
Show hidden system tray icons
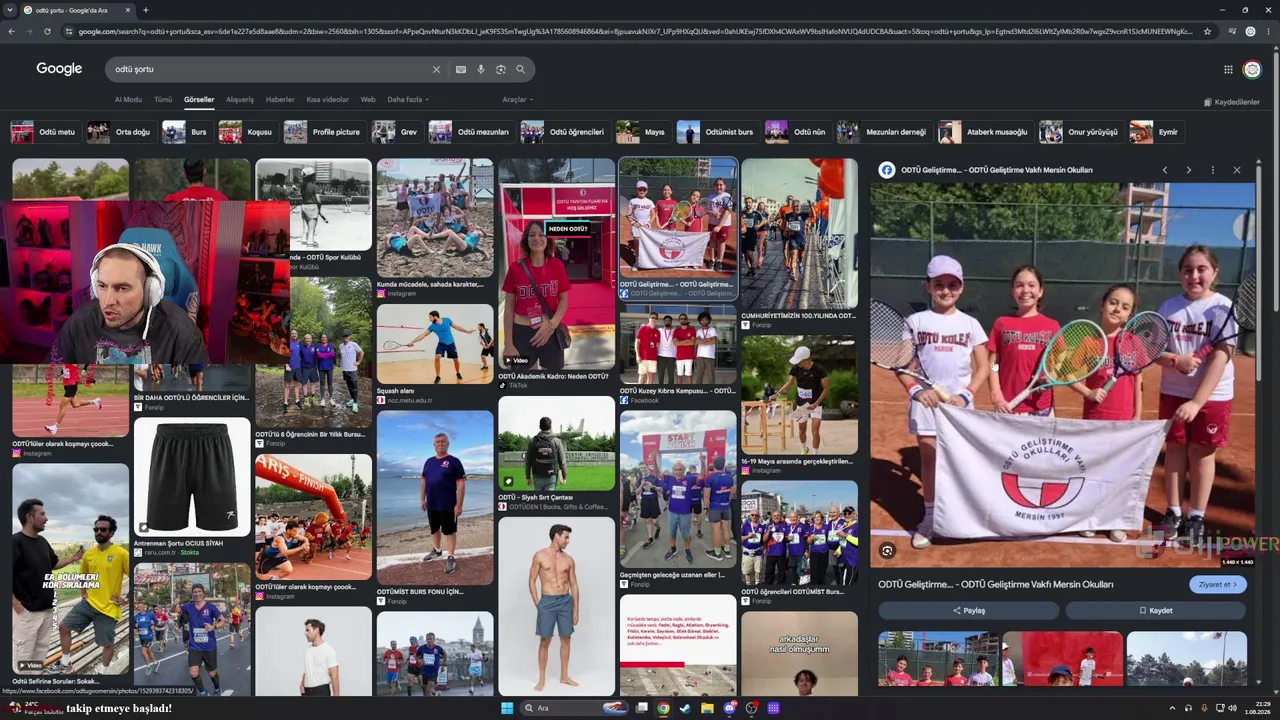[x=1173, y=708]
